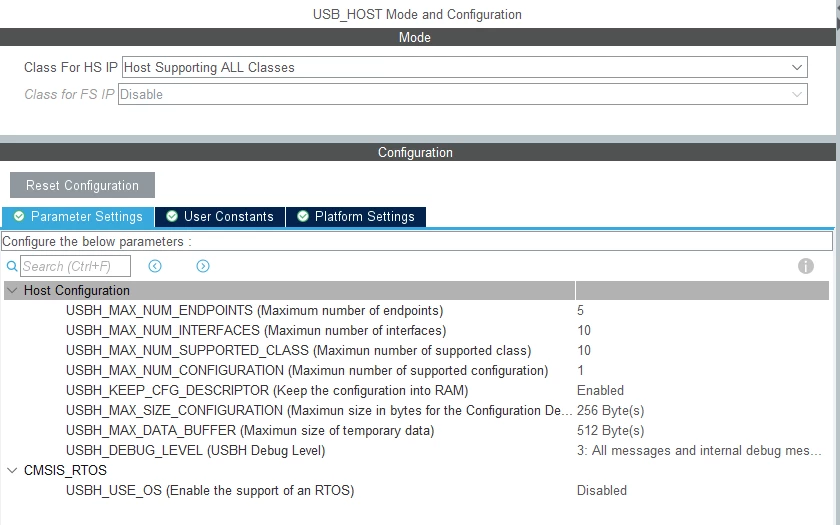Click green check icon on Parameter Settings
Image resolution: width=840 pixels, height=525 pixels.
pyautogui.click(x=19, y=216)
